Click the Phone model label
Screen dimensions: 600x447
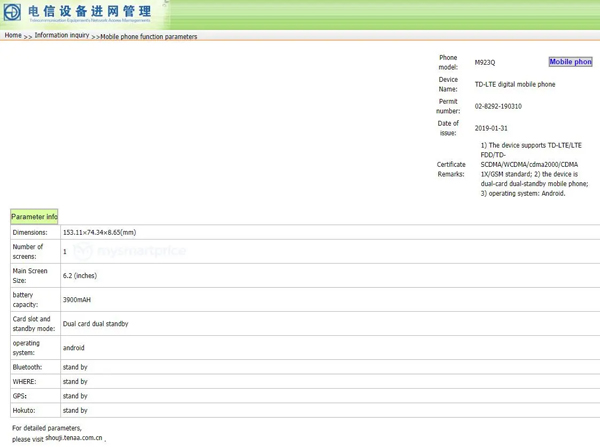coord(448,62)
